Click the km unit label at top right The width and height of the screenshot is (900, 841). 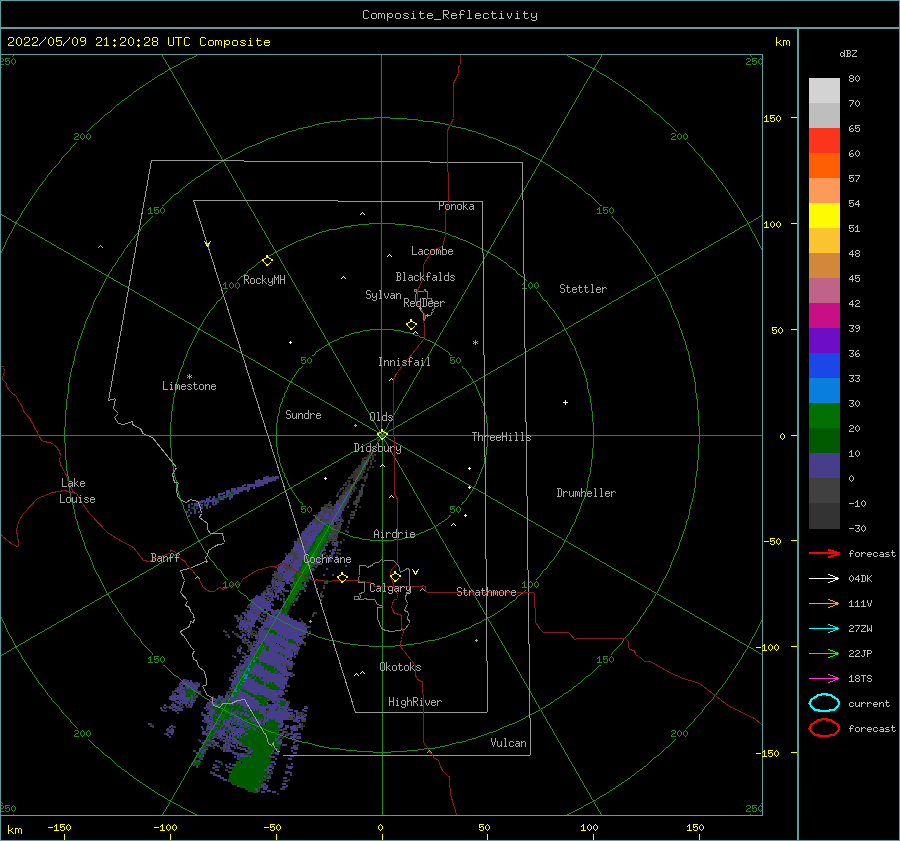coord(782,42)
